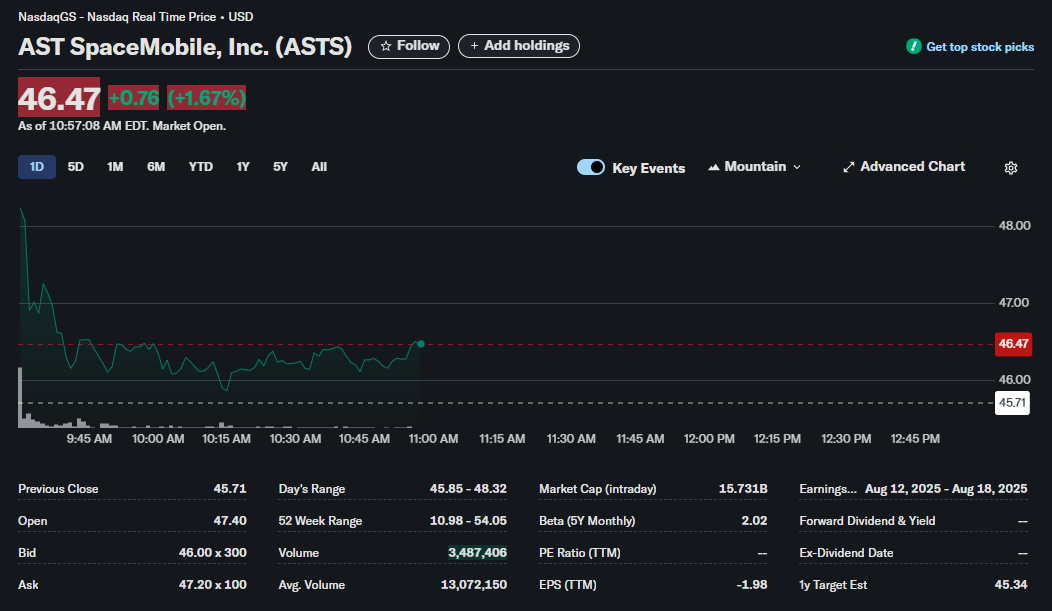Click the AST SpaceMobile, Inc. (ASTS) title

point(185,47)
